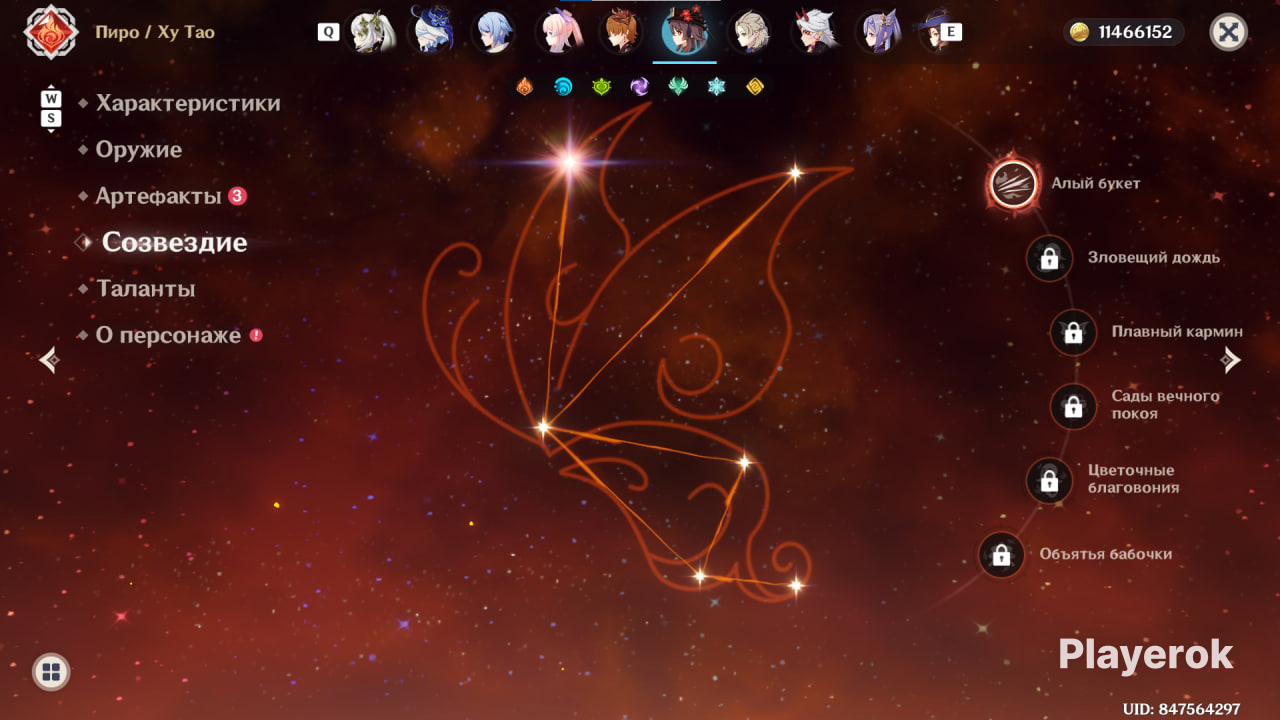Open the four-square grid menu button
This screenshot has width=1280, height=720.
coord(51,671)
